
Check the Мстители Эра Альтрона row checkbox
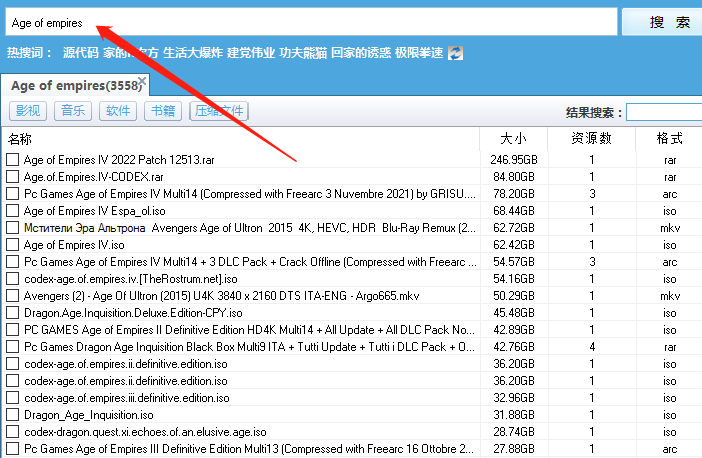pyautogui.click(x=13, y=227)
